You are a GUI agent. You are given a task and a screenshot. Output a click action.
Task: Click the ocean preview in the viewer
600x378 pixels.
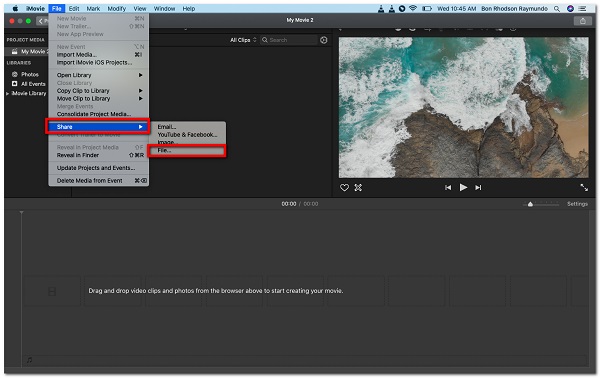(463, 107)
